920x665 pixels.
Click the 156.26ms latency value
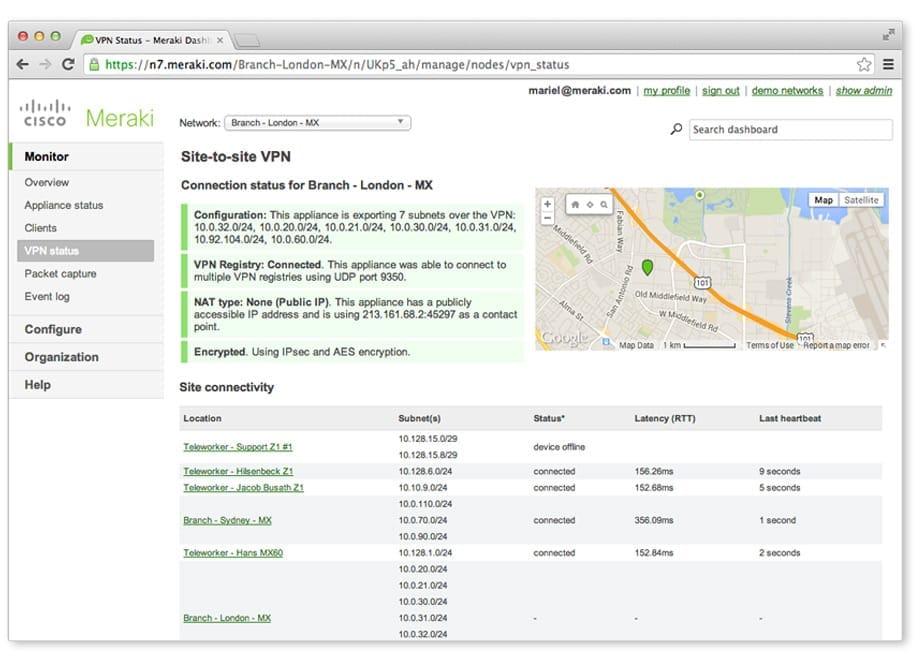654,471
